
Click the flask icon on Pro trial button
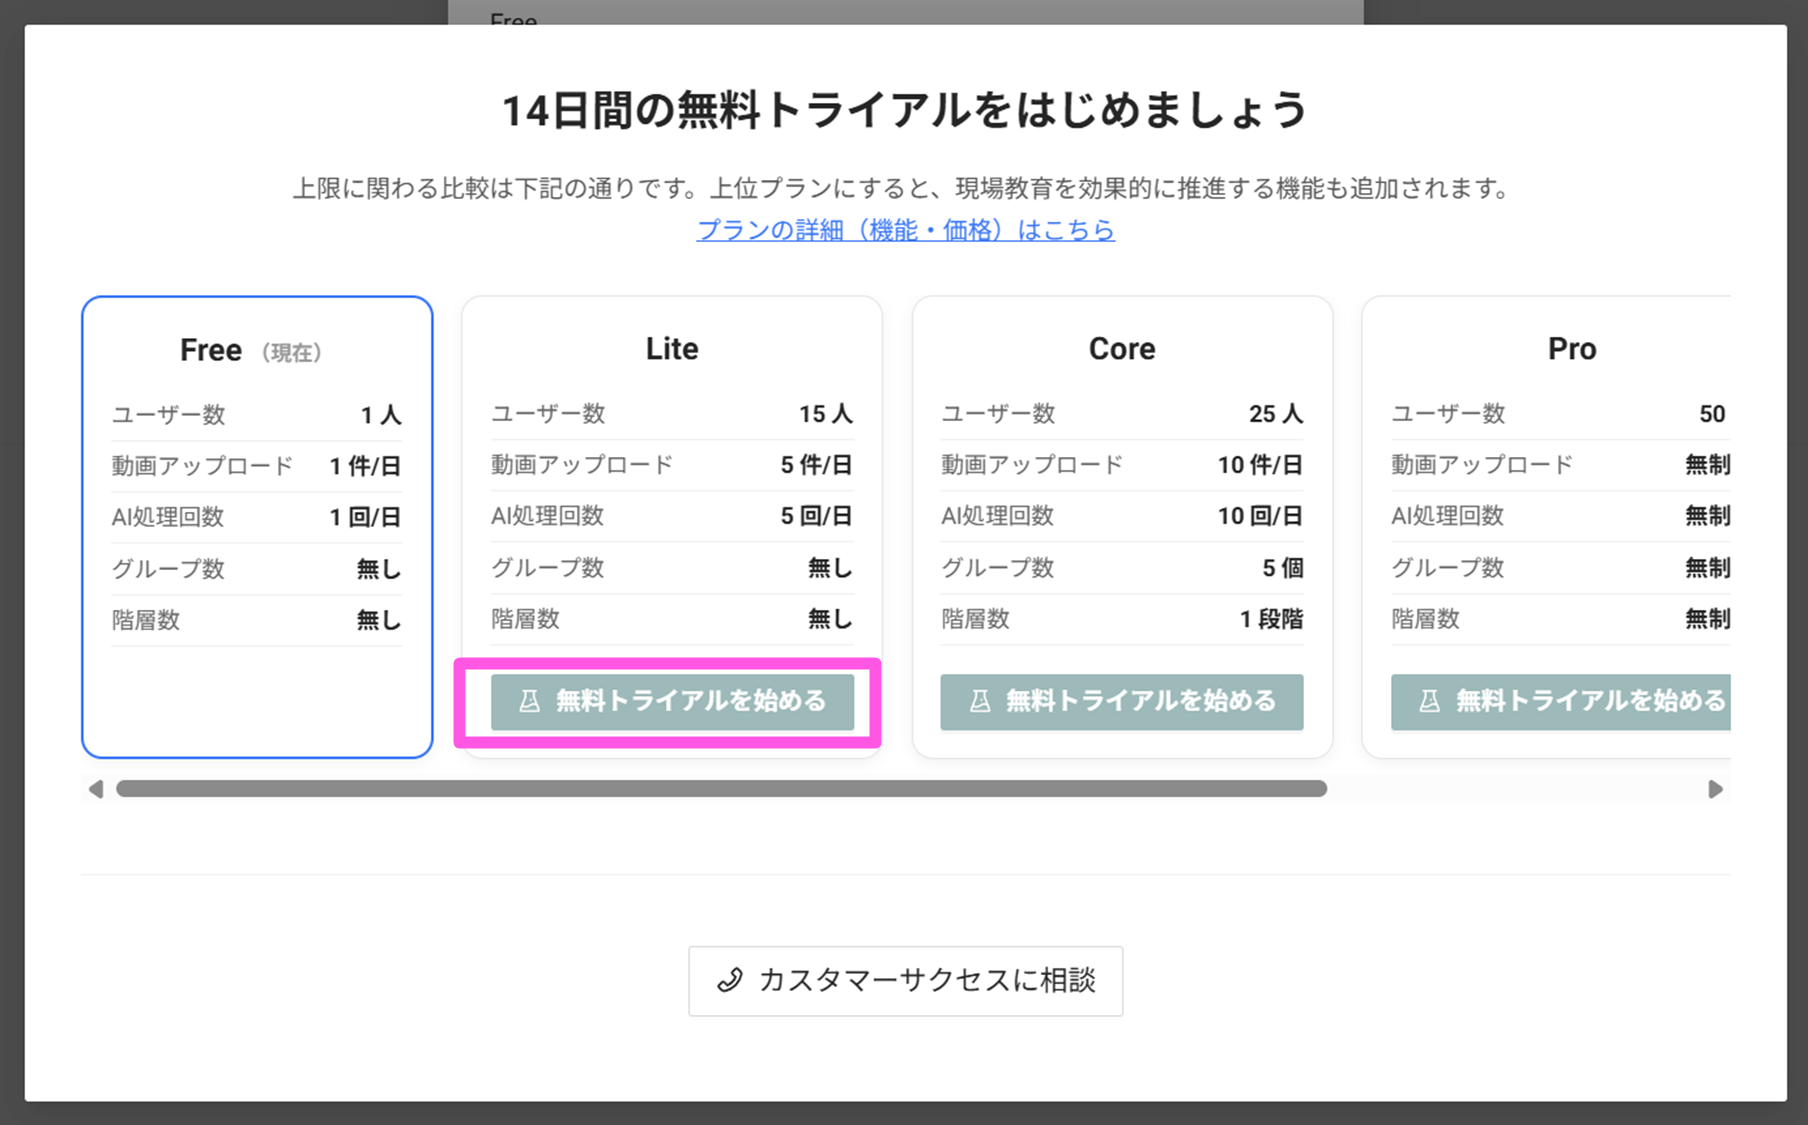click(x=1429, y=702)
